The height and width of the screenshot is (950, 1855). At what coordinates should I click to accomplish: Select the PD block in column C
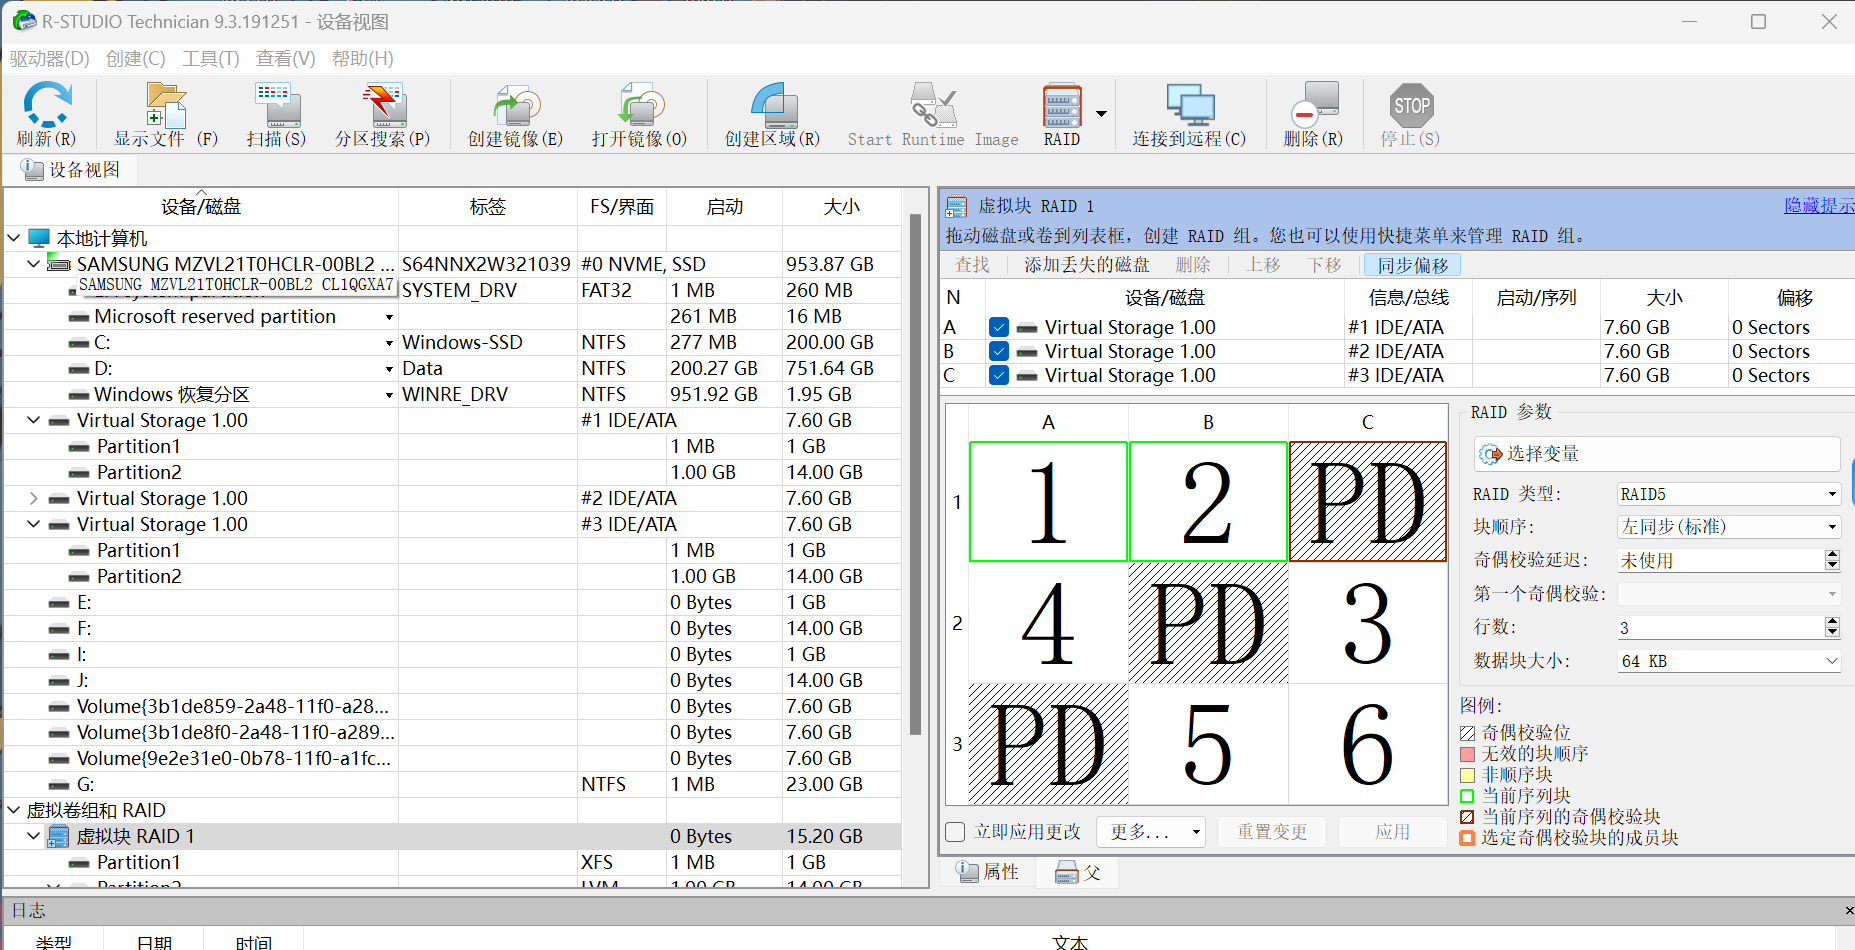coord(1367,502)
